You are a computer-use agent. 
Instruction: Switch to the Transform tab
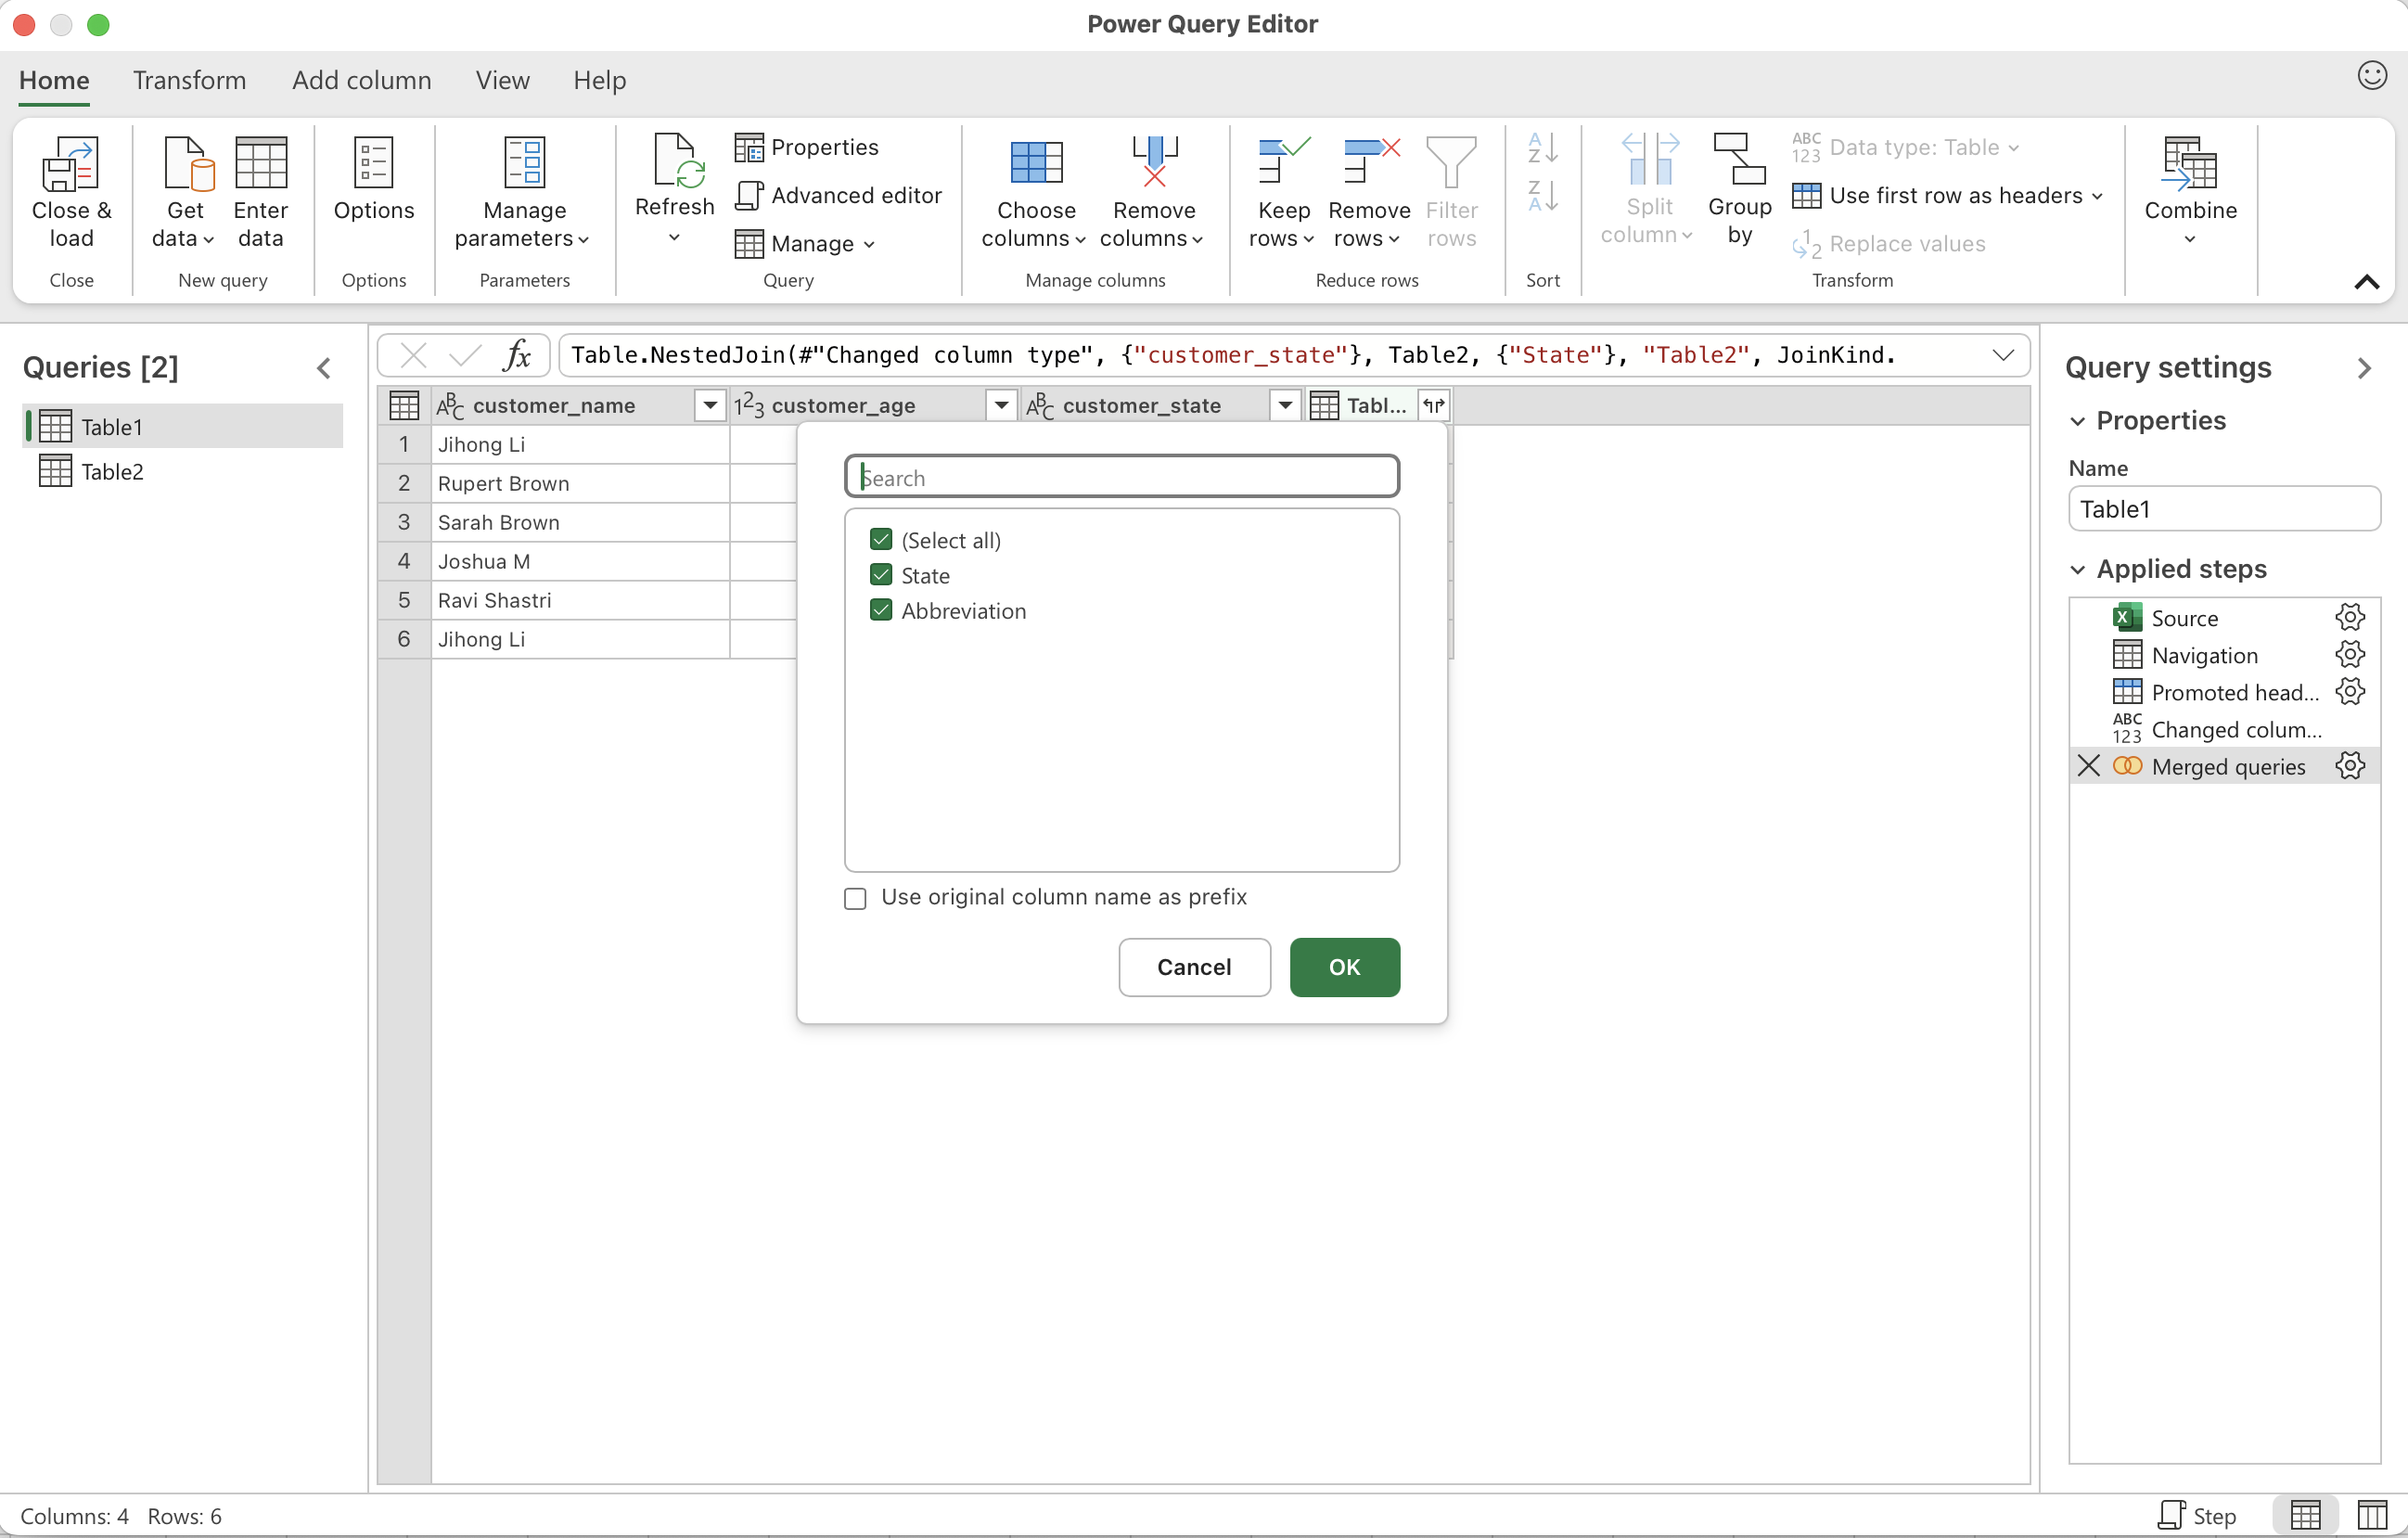pos(189,80)
